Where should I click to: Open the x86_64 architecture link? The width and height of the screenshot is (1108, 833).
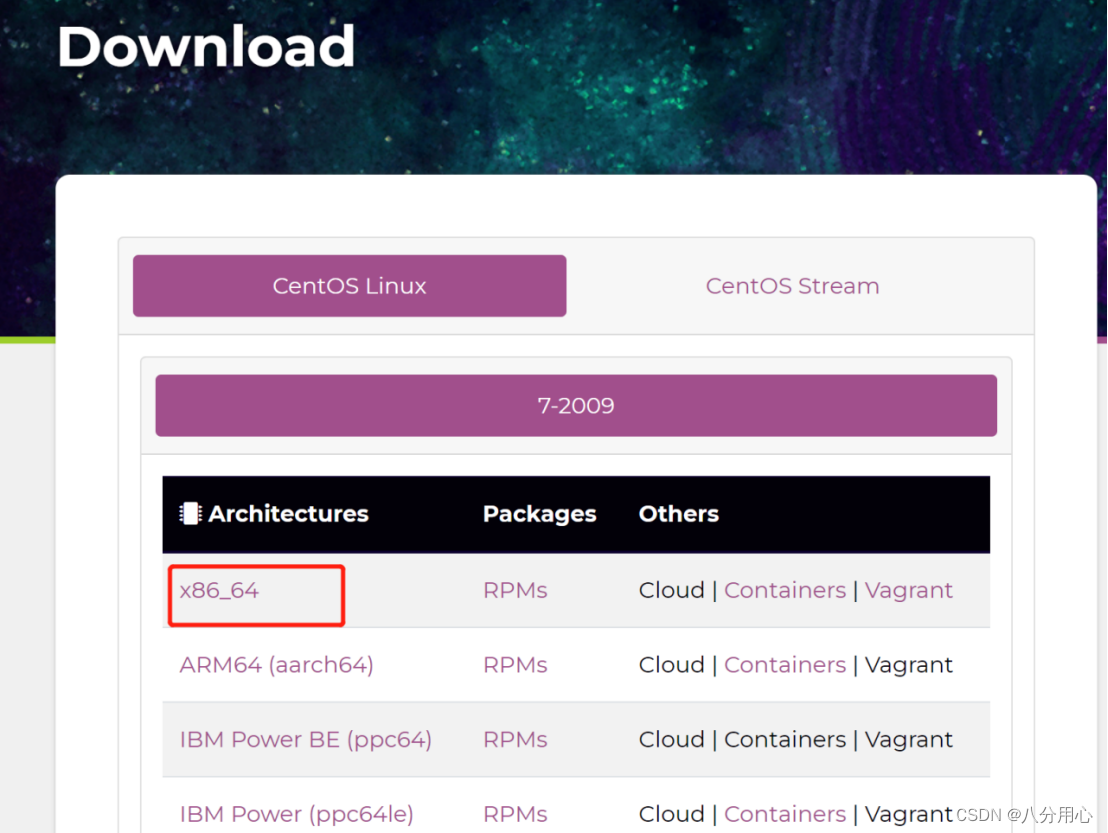click(219, 591)
